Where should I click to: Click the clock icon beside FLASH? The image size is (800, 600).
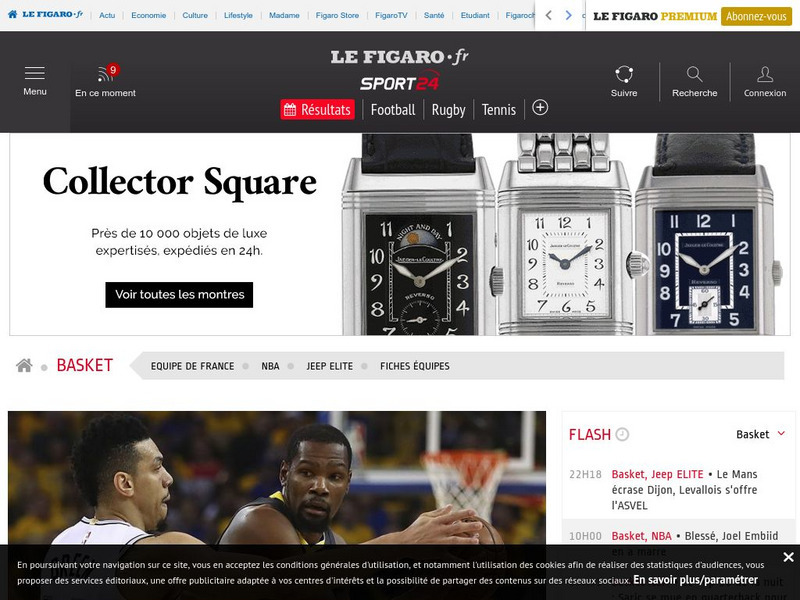622,434
